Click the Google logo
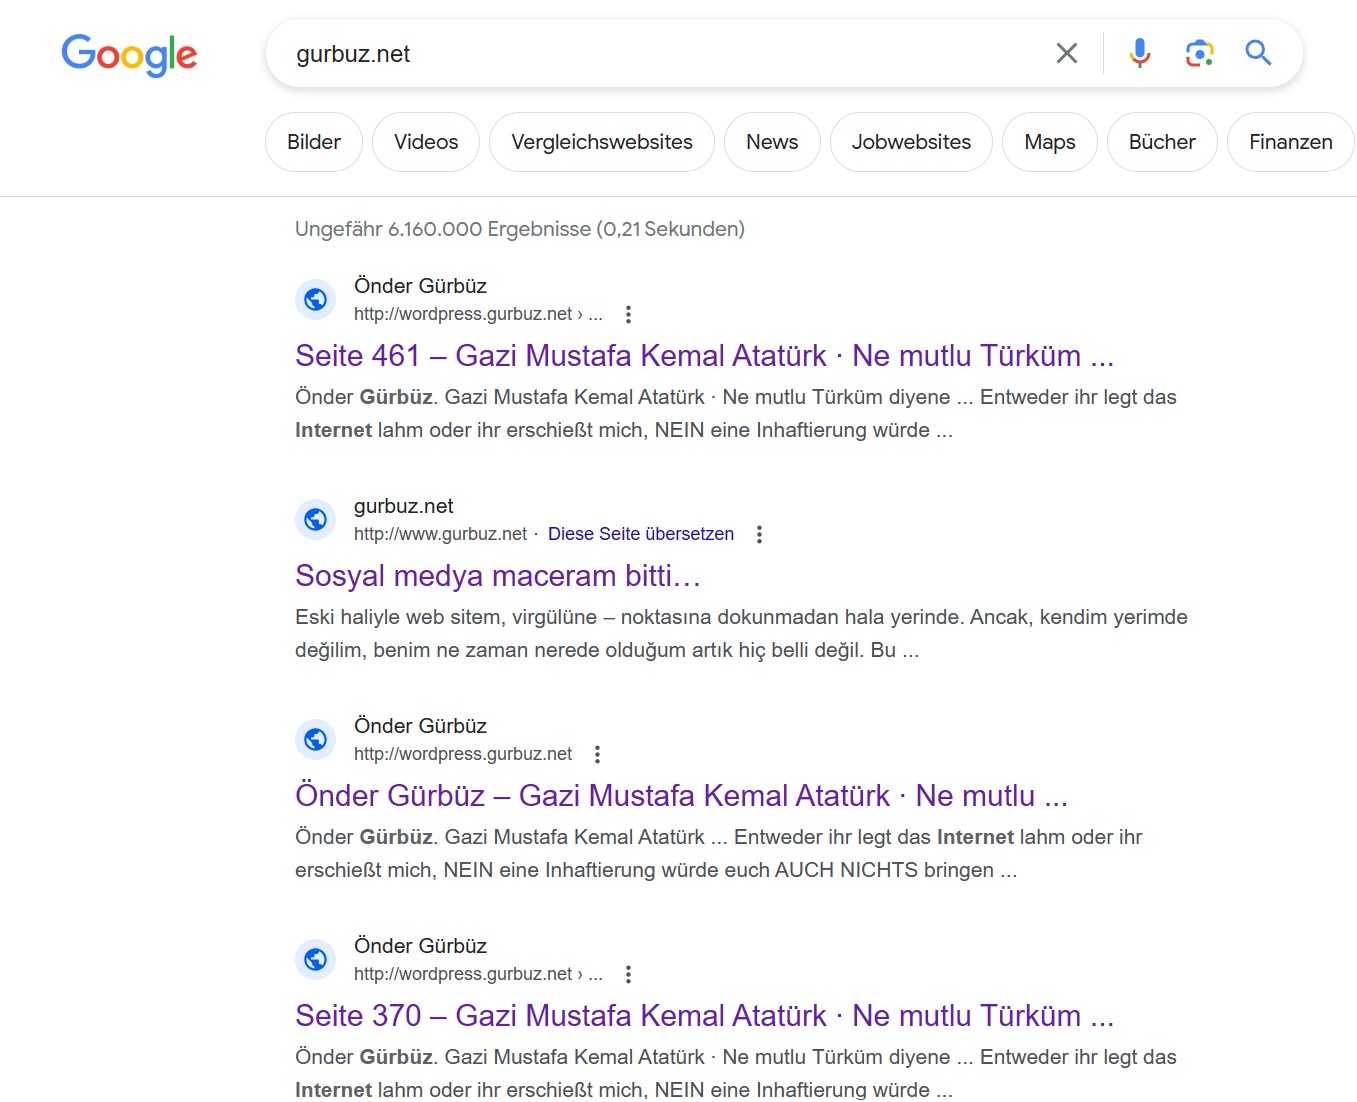1357x1102 pixels. (129, 54)
